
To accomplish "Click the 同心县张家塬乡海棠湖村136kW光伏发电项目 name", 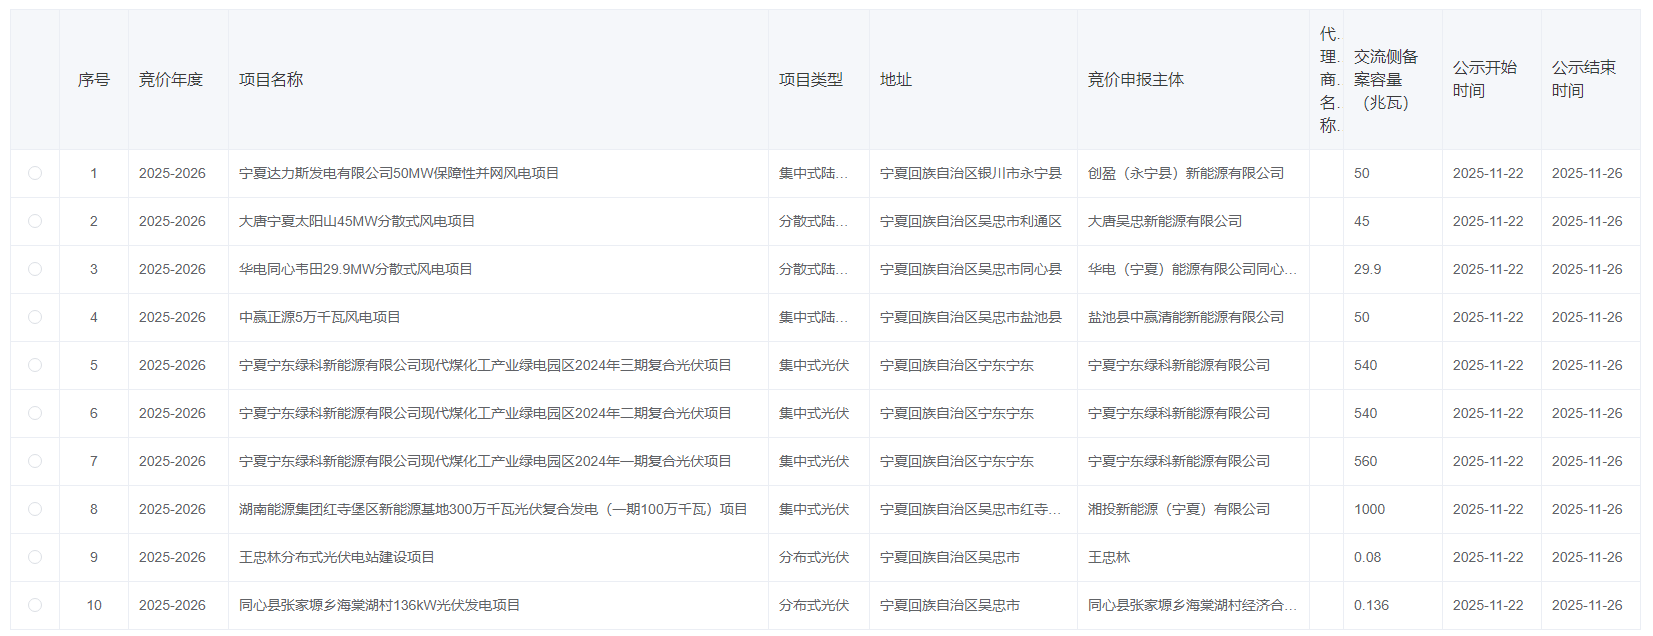I will (x=380, y=605).
